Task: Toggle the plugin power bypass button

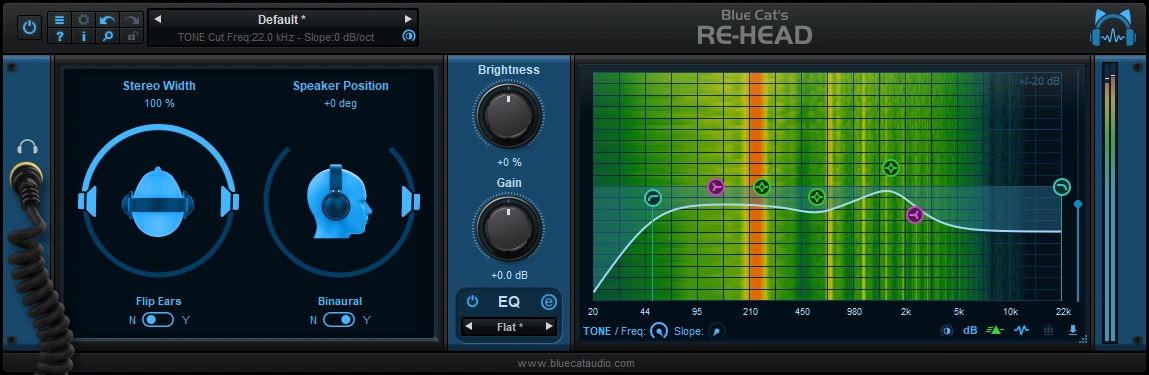Action: 29,28
